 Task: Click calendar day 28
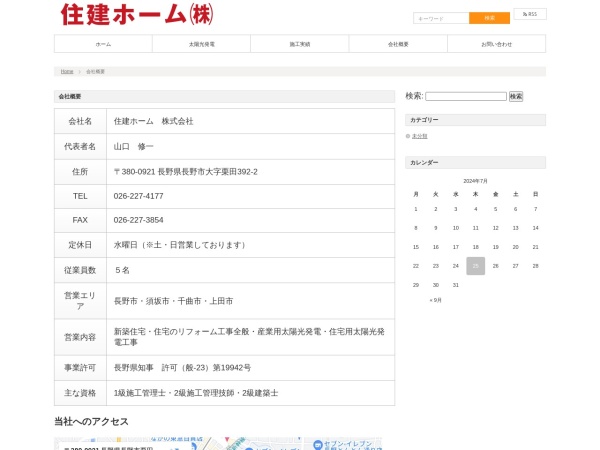pos(535,266)
